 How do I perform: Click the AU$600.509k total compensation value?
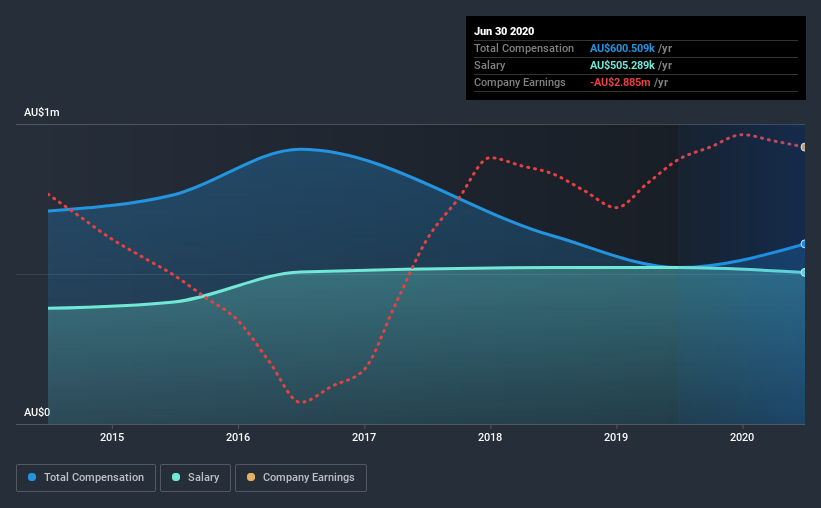[622, 48]
